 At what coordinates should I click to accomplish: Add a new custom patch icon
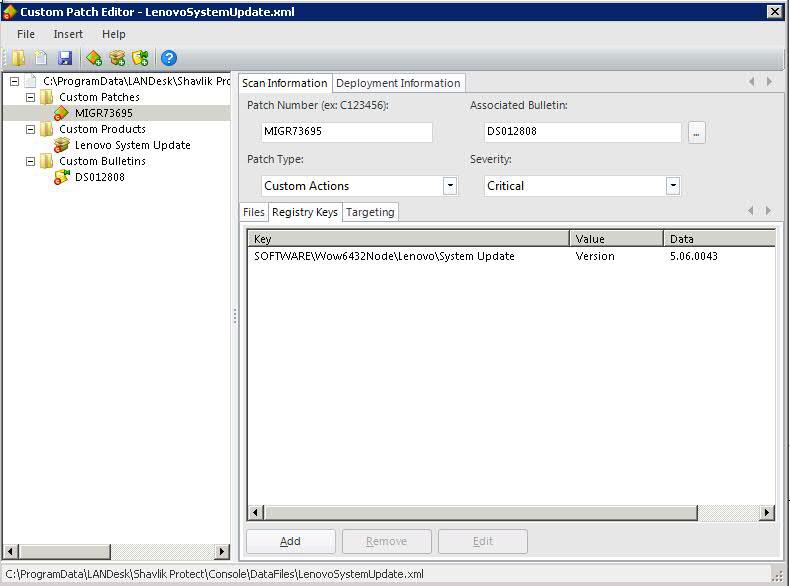click(94, 58)
